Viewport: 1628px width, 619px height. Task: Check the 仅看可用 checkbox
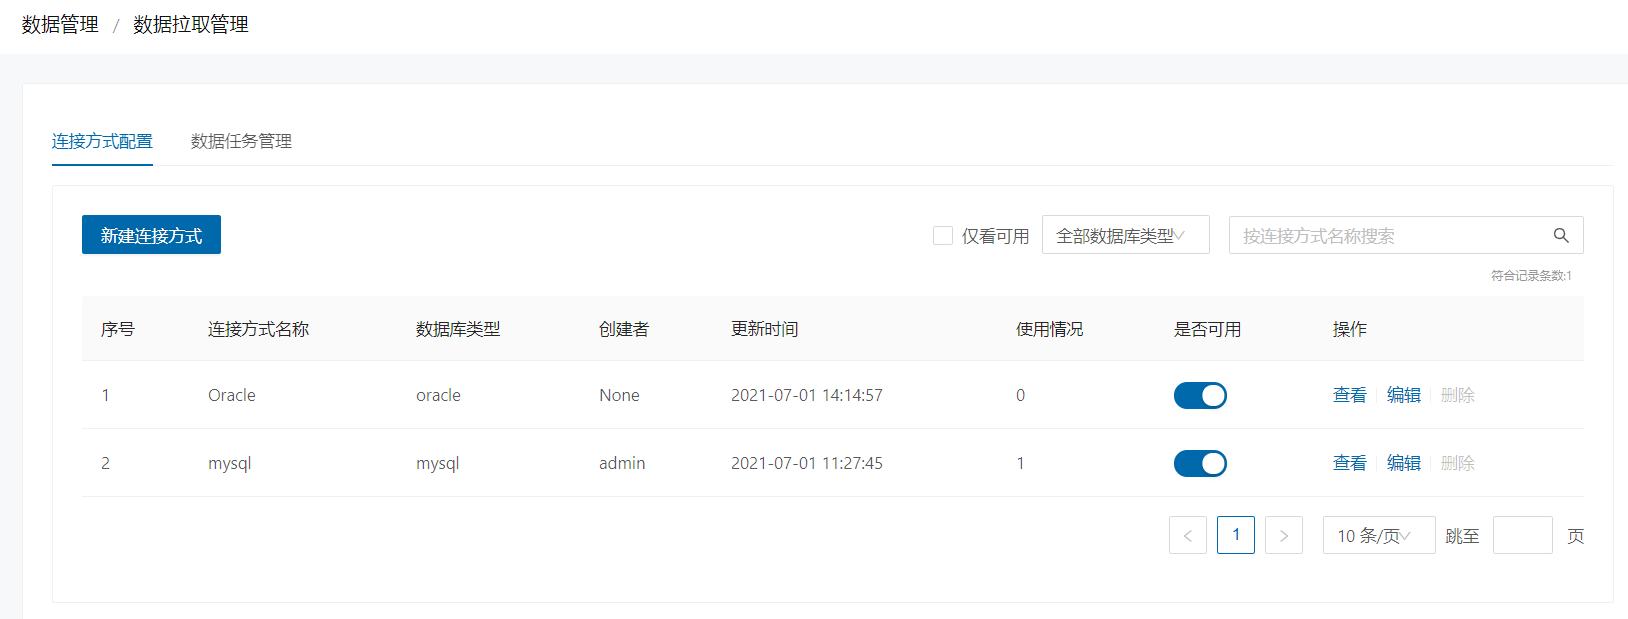pyautogui.click(x=942, y=236)
